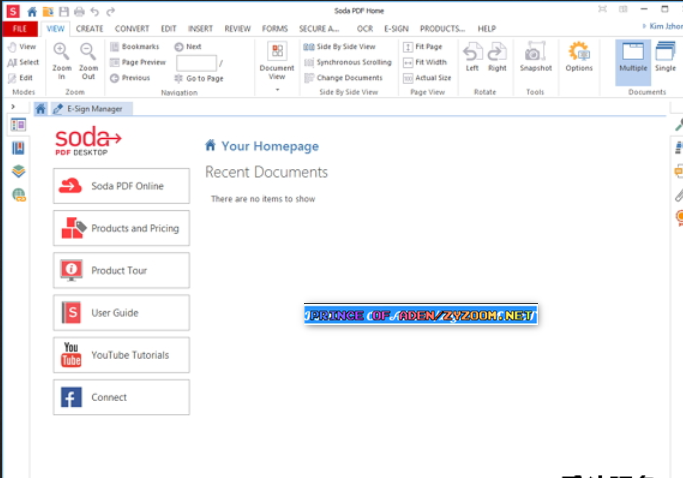Open page thumbnails panel in left sidebar
The image size is (683, 478).
[x=18, y=125]
